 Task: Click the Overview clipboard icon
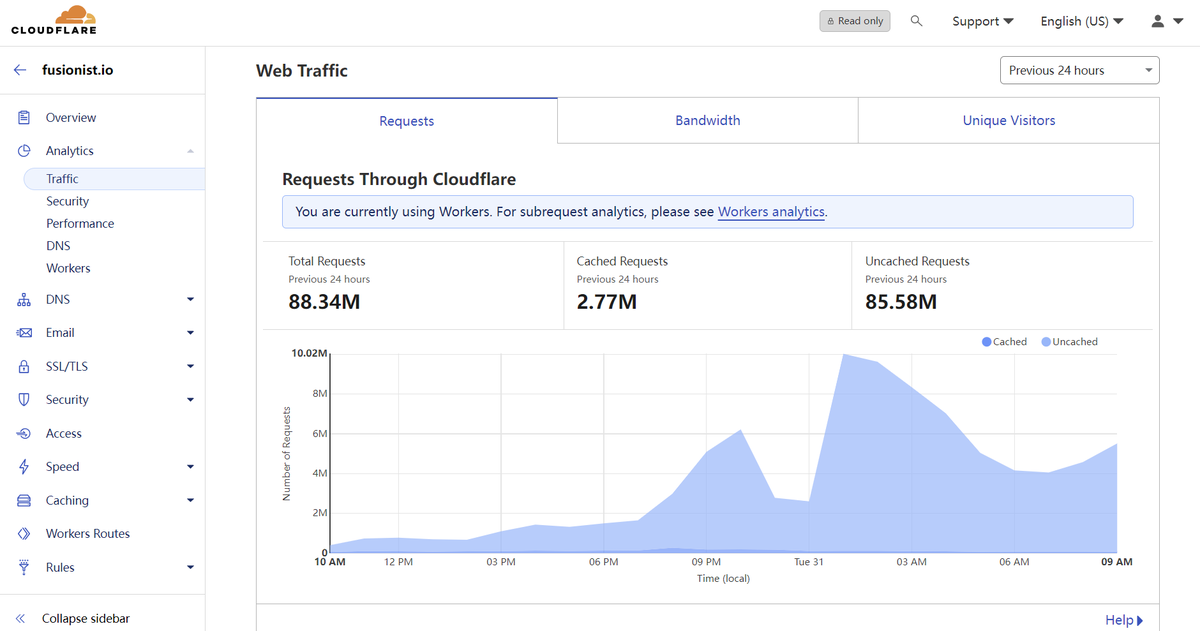click(x=24, y=118)
